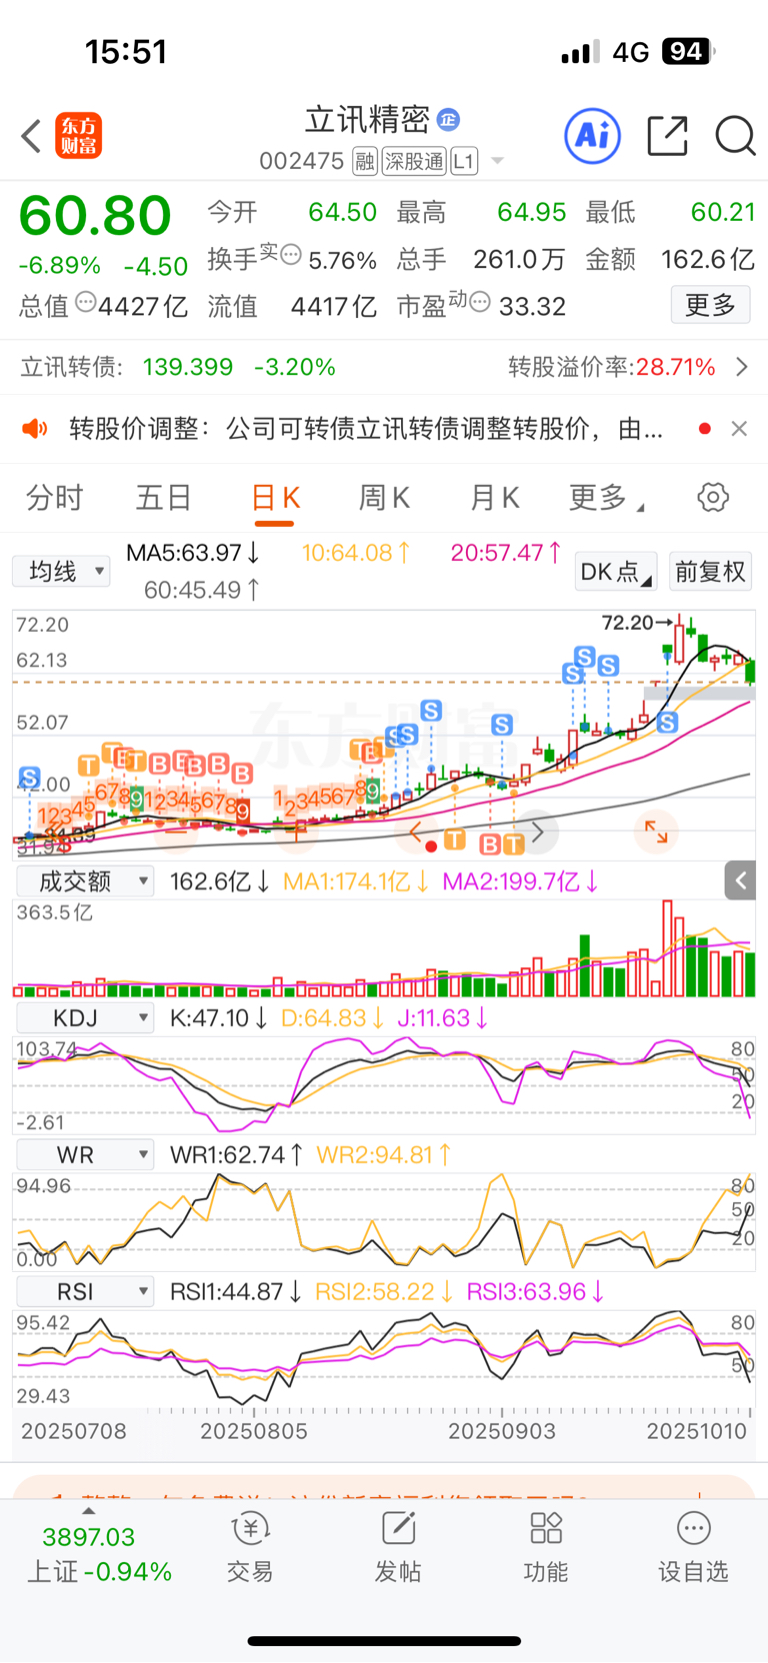Tap the back arrow icon
768x1663 pixels.
click(32, 136)
